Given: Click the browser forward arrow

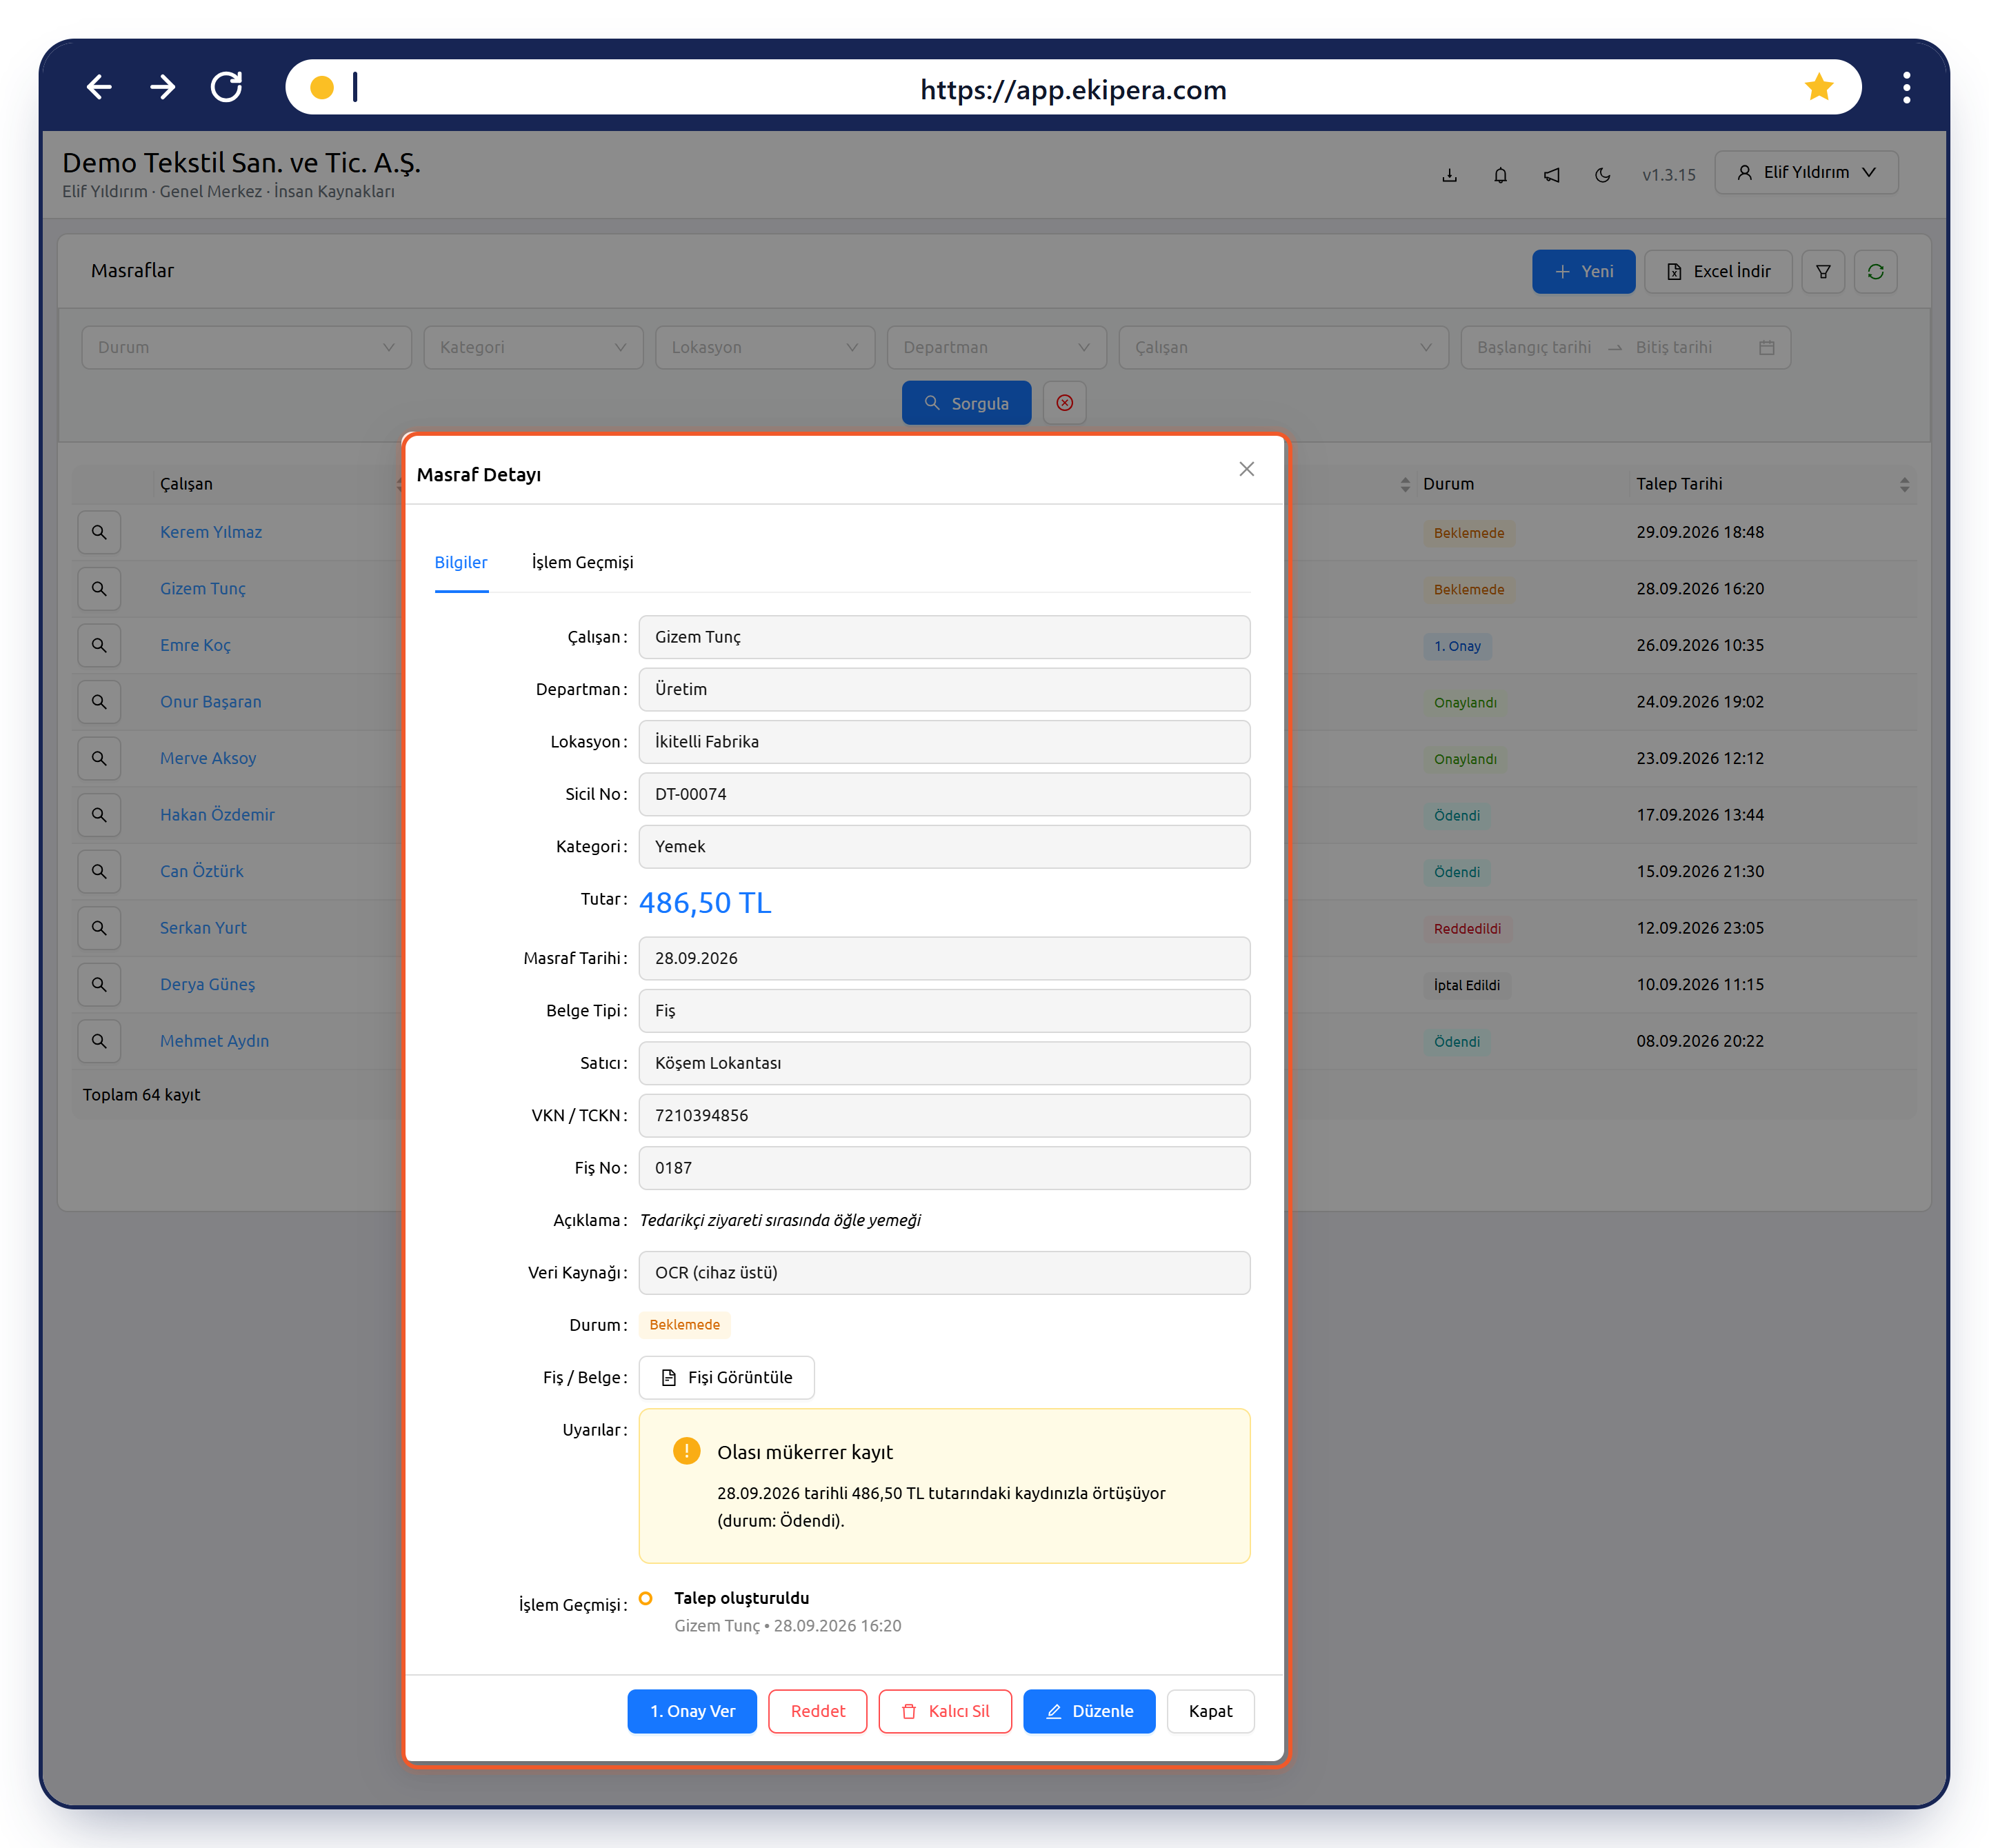Looking at the screenshot, I should (162, 87).
